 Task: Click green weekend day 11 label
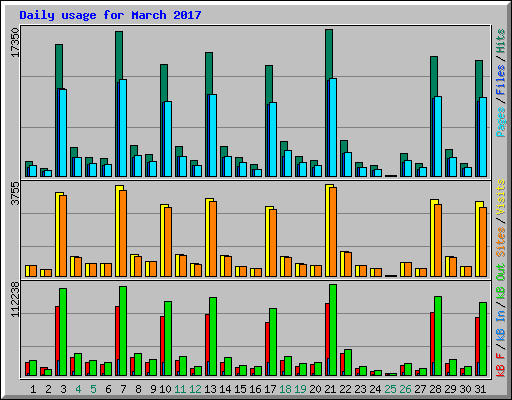(x=180, y=389)
